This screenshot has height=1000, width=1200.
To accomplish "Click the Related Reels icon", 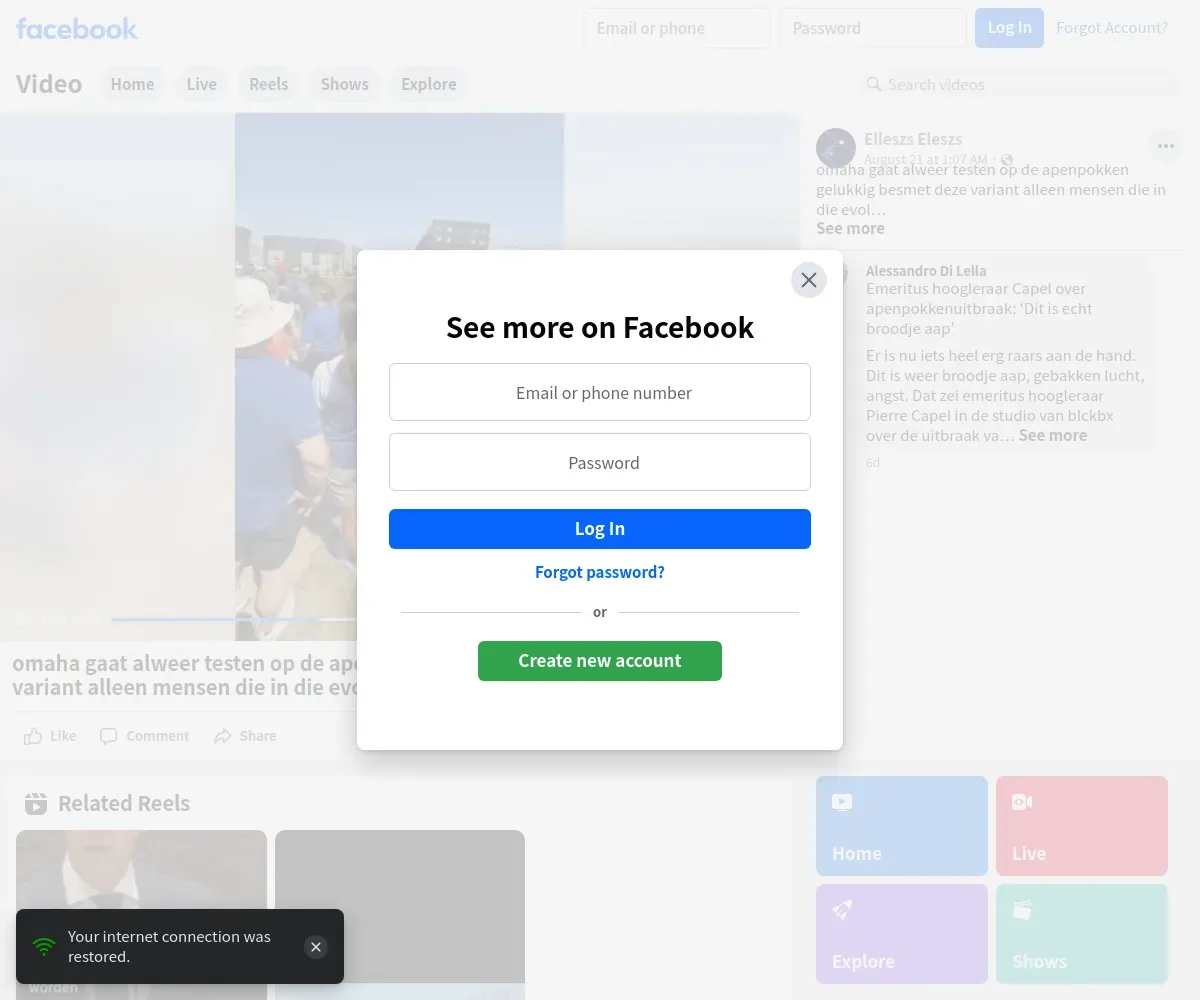I will [36, 803].
